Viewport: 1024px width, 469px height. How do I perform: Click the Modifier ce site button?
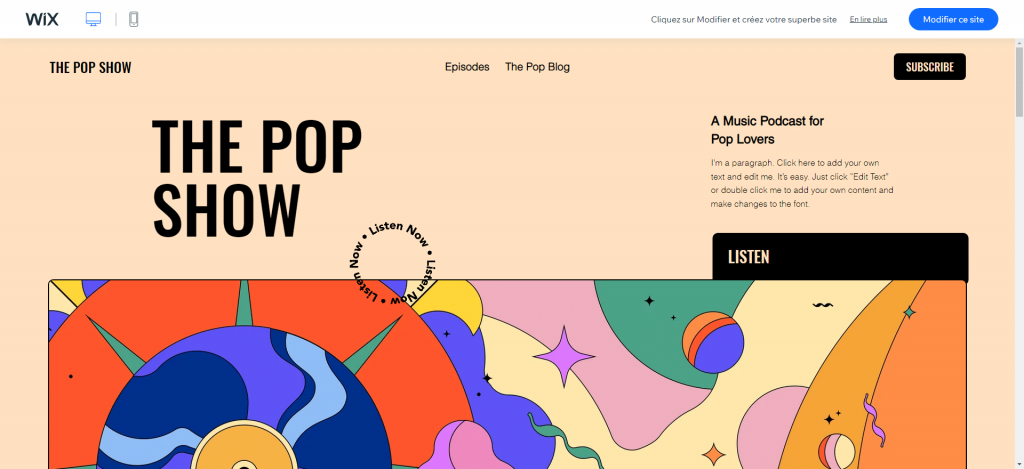tap(953, 20)
